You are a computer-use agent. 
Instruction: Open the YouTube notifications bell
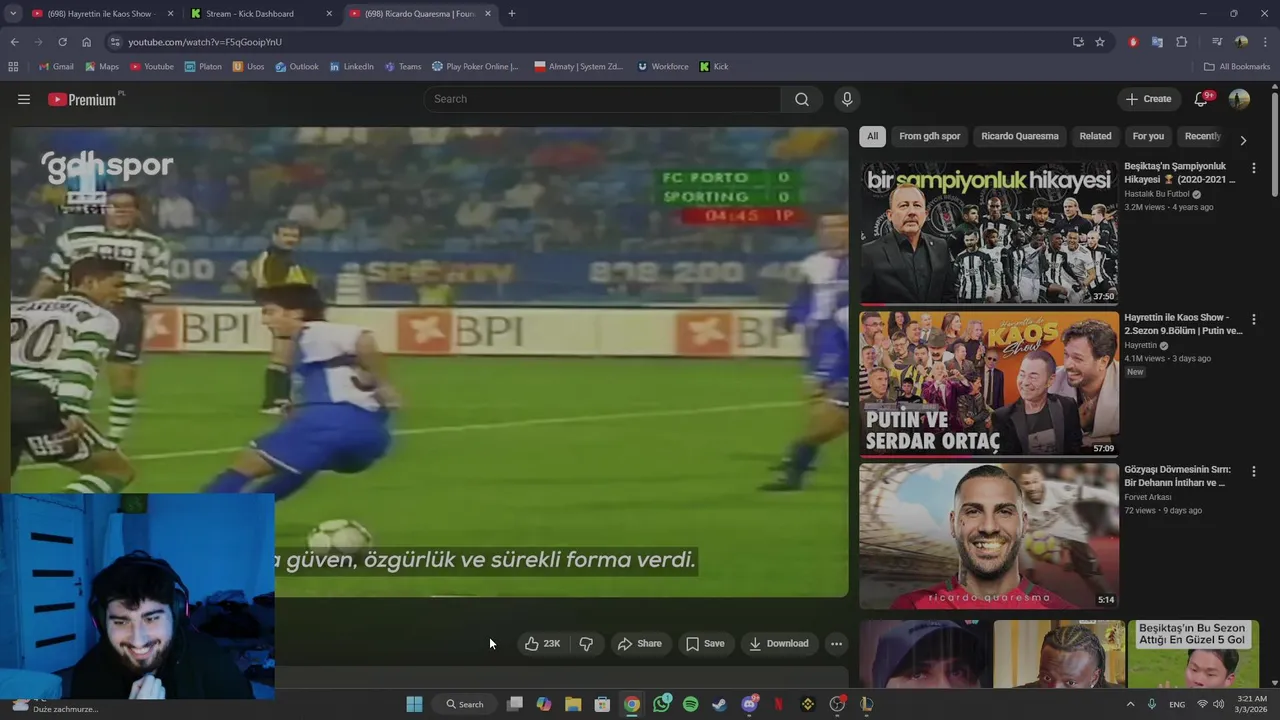coord(1201,99)
